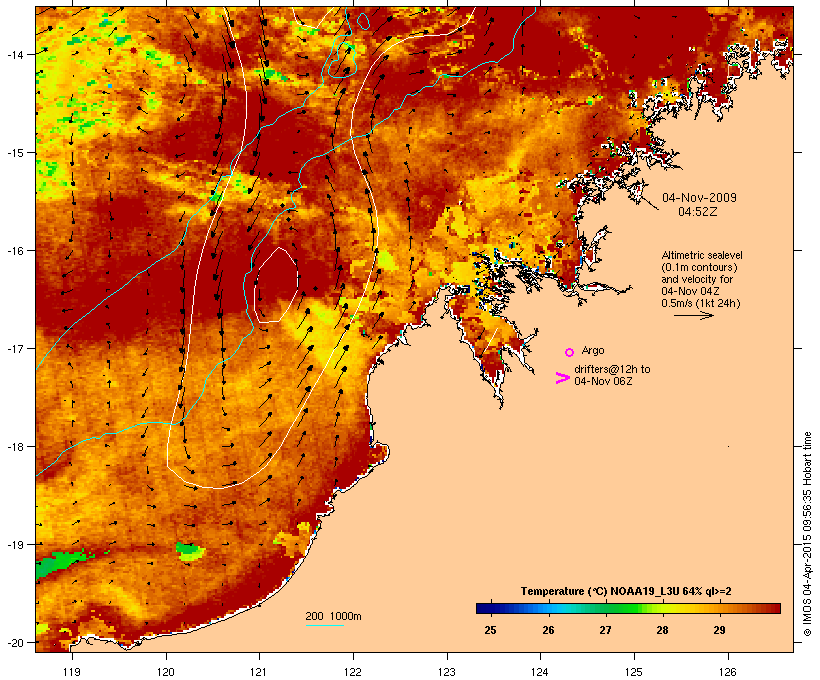820x680 pixels.
Task: Click the magenta drifter arrowhead symbol
Action: click(562, 378)
